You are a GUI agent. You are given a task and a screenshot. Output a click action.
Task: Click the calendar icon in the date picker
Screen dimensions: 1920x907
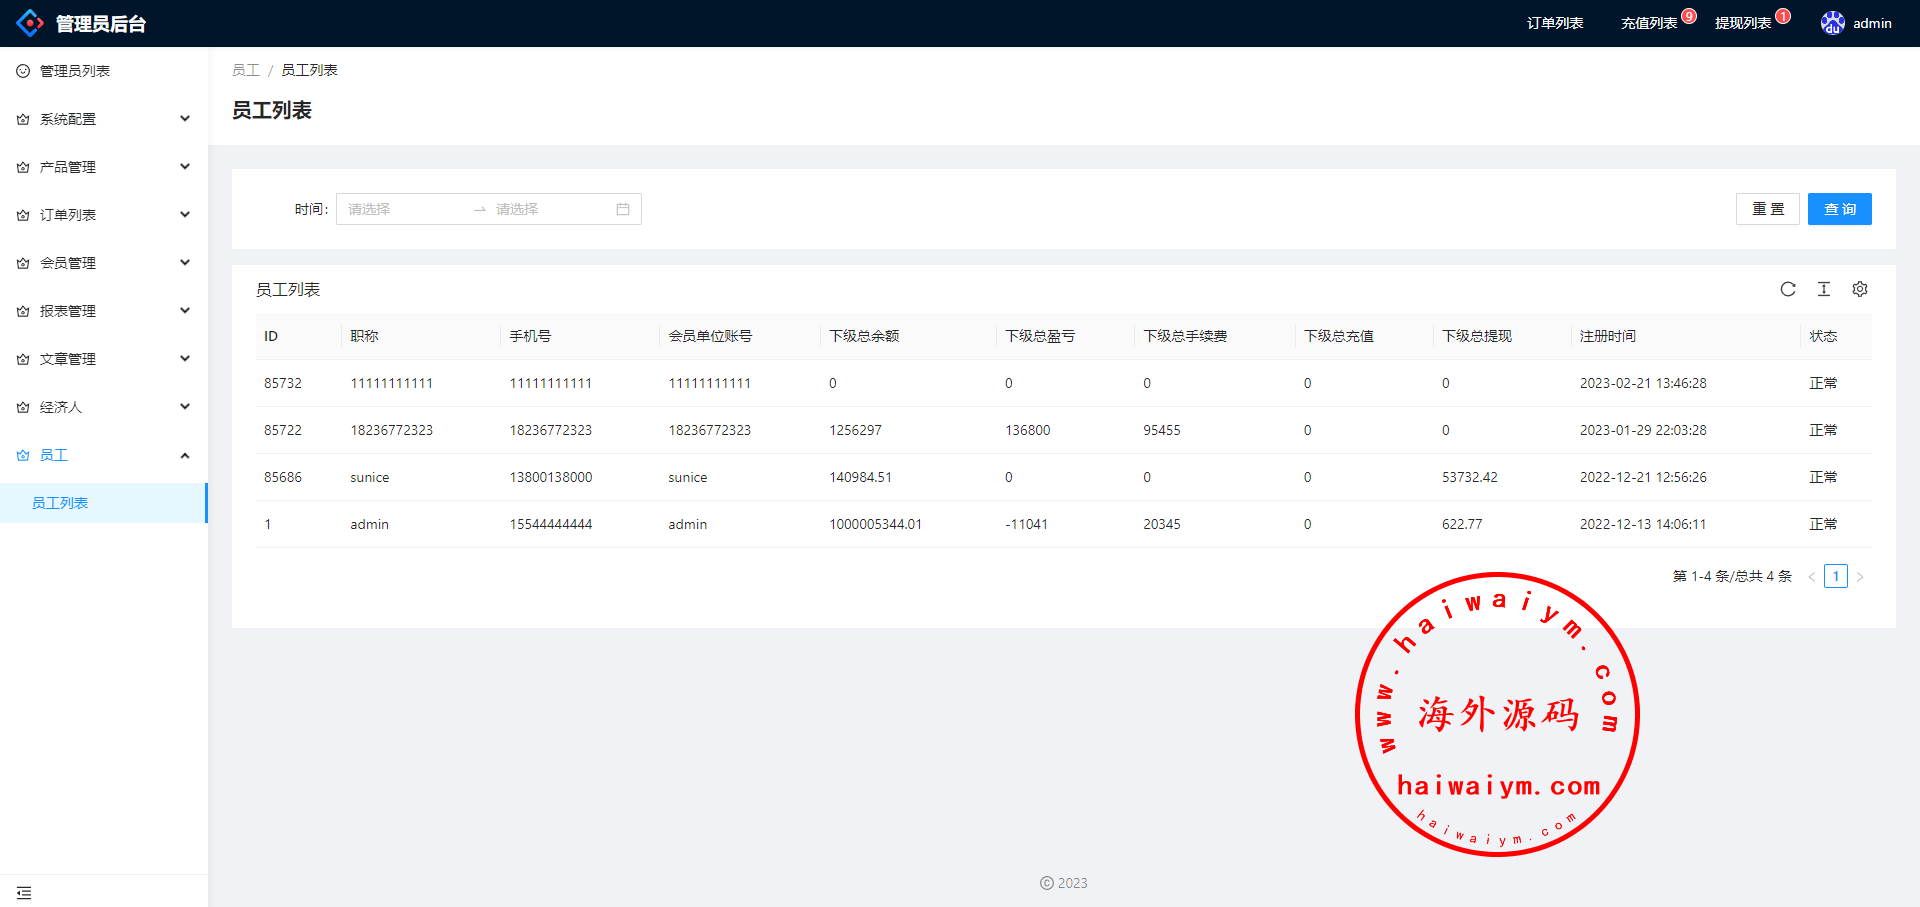click(x=623, y=209)
